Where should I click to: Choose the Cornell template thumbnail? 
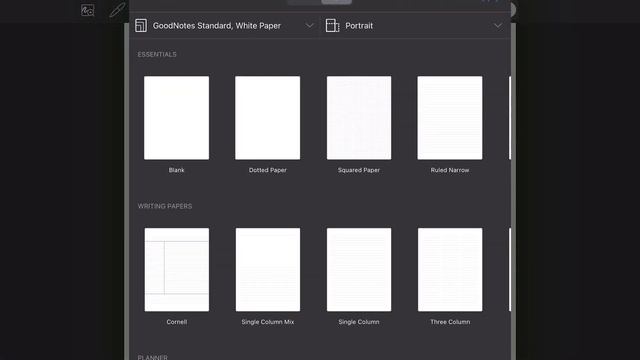click(177, 270)
